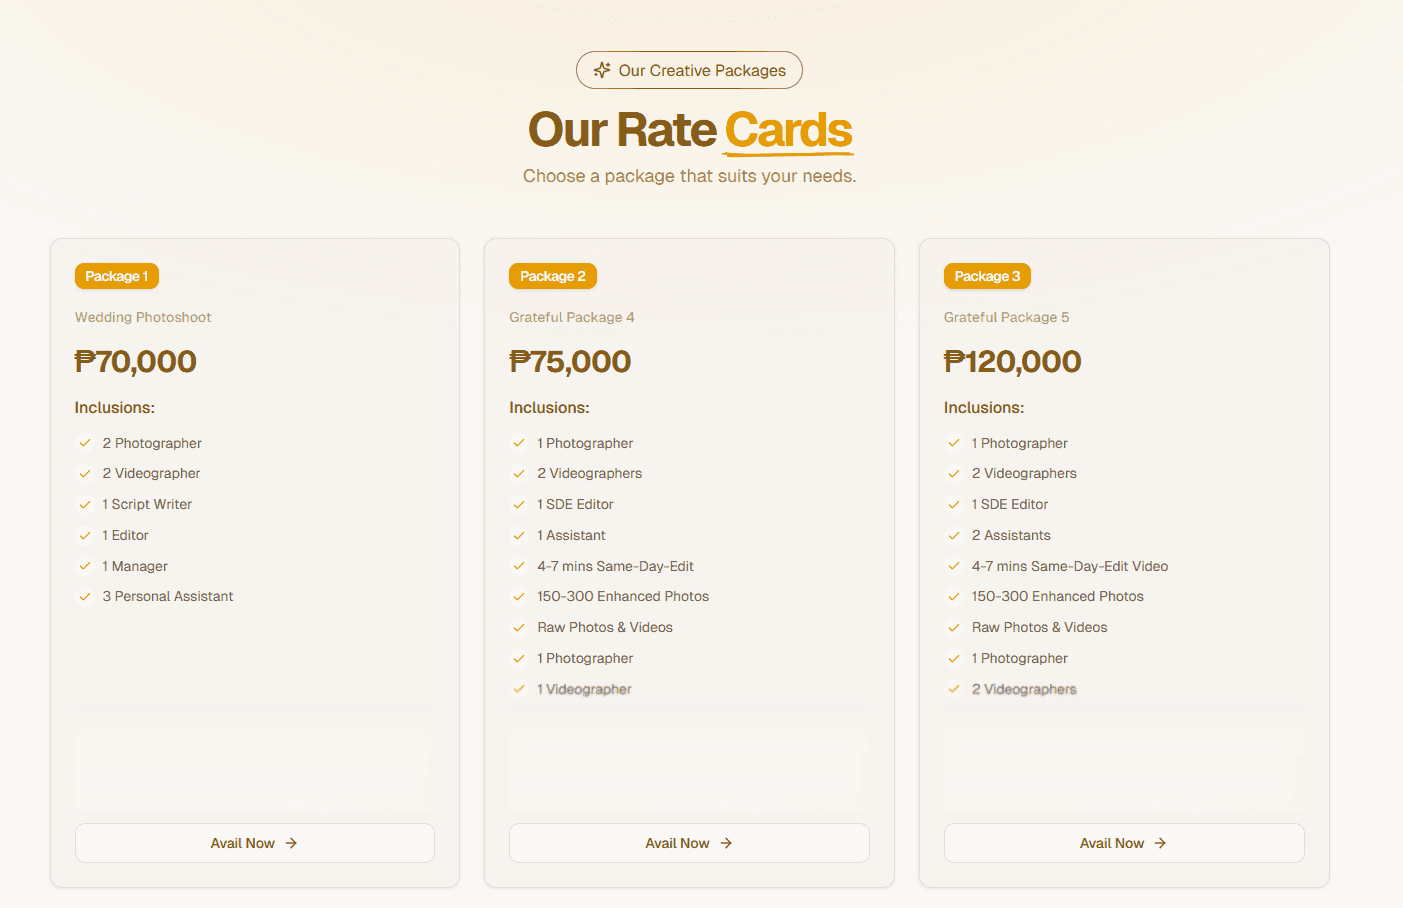1403x908 pixels.
Task: Click the Our Creative Packages pill badge
Action: 689,70
